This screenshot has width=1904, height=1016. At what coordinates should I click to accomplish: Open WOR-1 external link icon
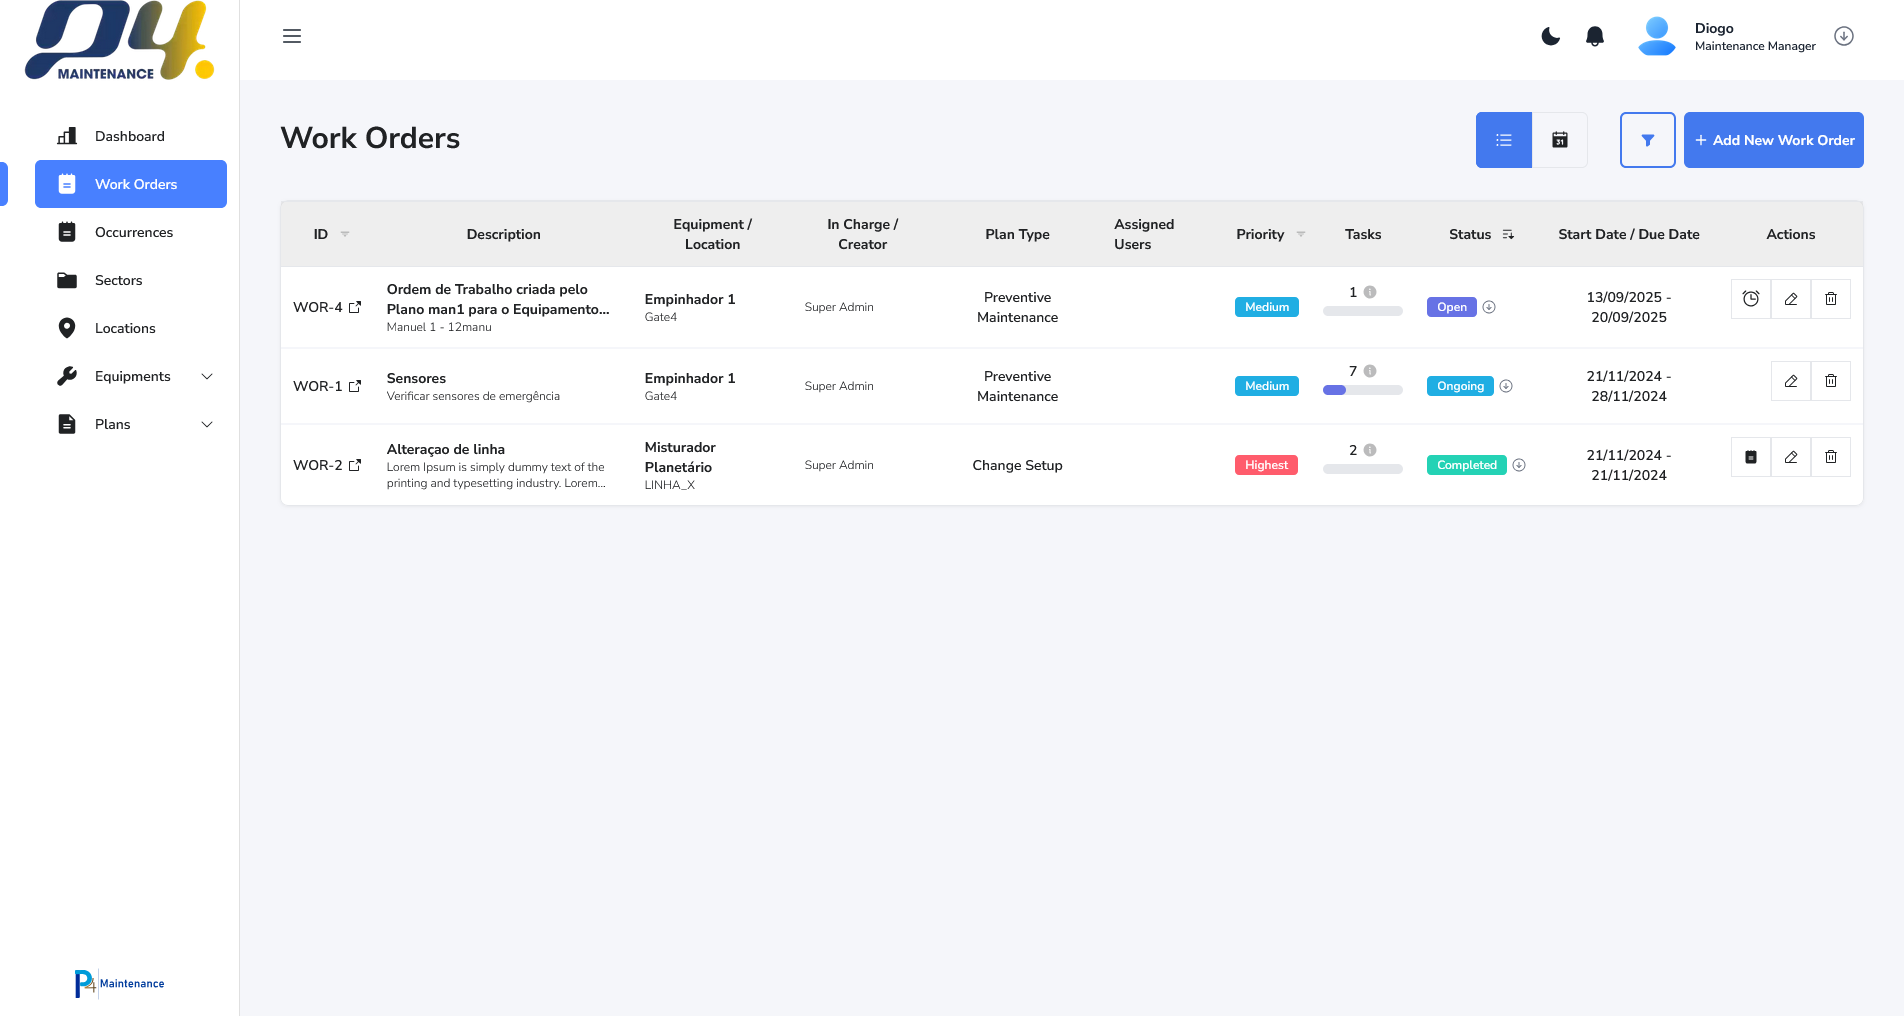tap(355, 386)
